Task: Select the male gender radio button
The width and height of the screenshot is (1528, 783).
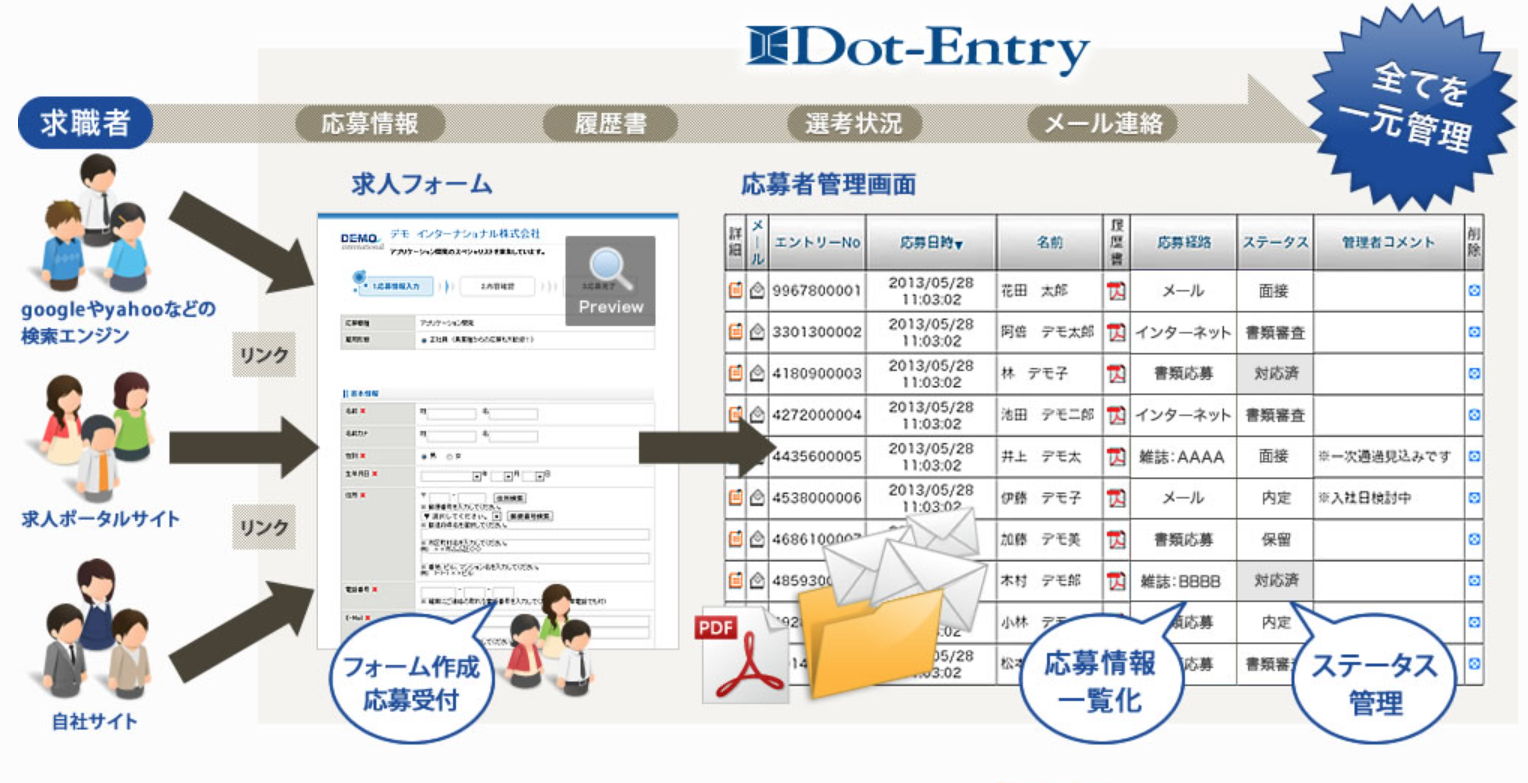Action: tap(426, 454)
